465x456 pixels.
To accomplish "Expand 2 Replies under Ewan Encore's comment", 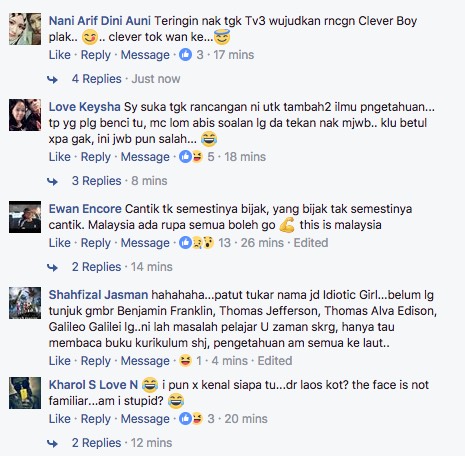I will [97, 267].
